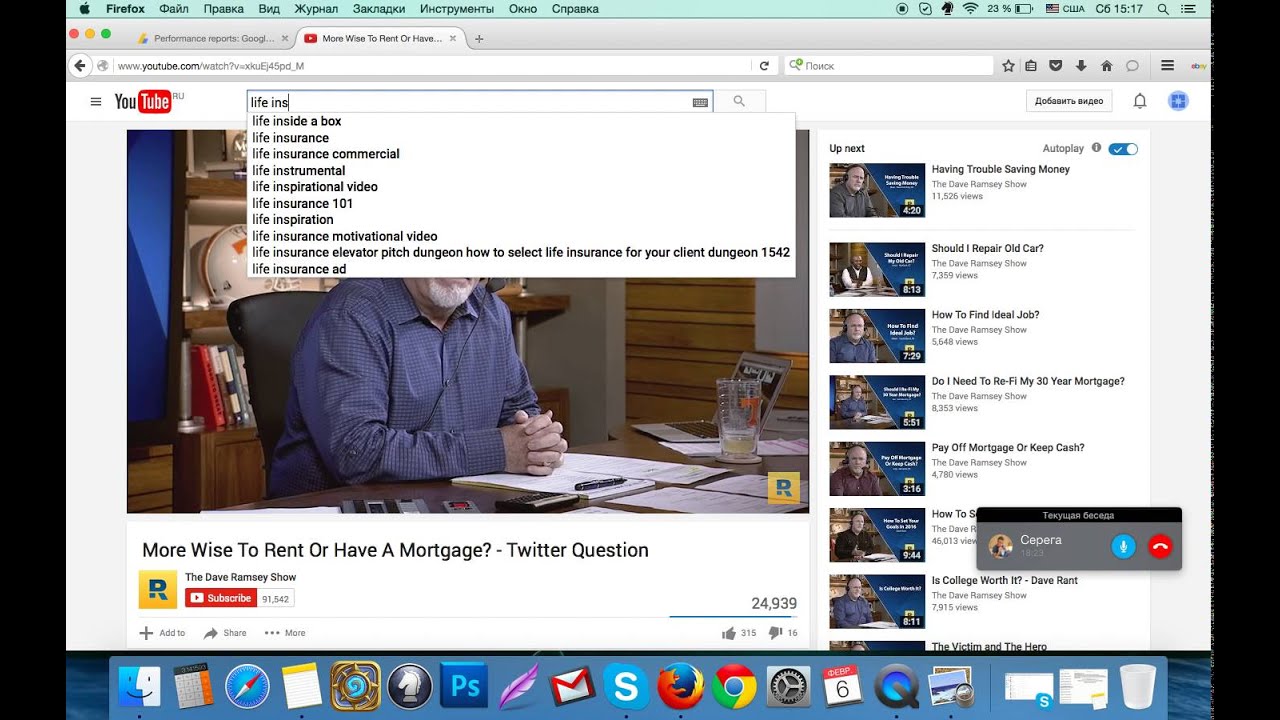Open Spotlight search in the menu bar
This screenshot has height=720, width=1280.
coord(1162,9)
